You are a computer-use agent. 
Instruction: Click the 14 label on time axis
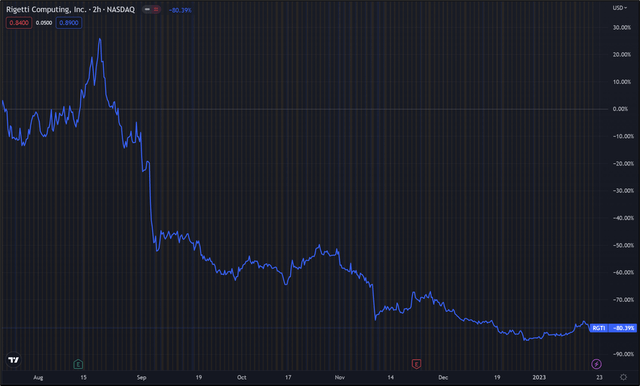[391, 377]
